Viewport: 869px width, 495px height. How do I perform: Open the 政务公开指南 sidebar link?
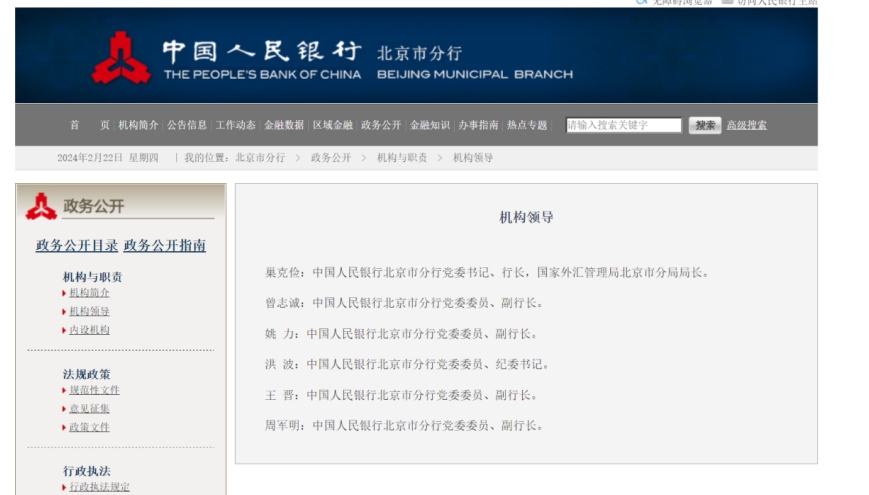coord(165,245)
